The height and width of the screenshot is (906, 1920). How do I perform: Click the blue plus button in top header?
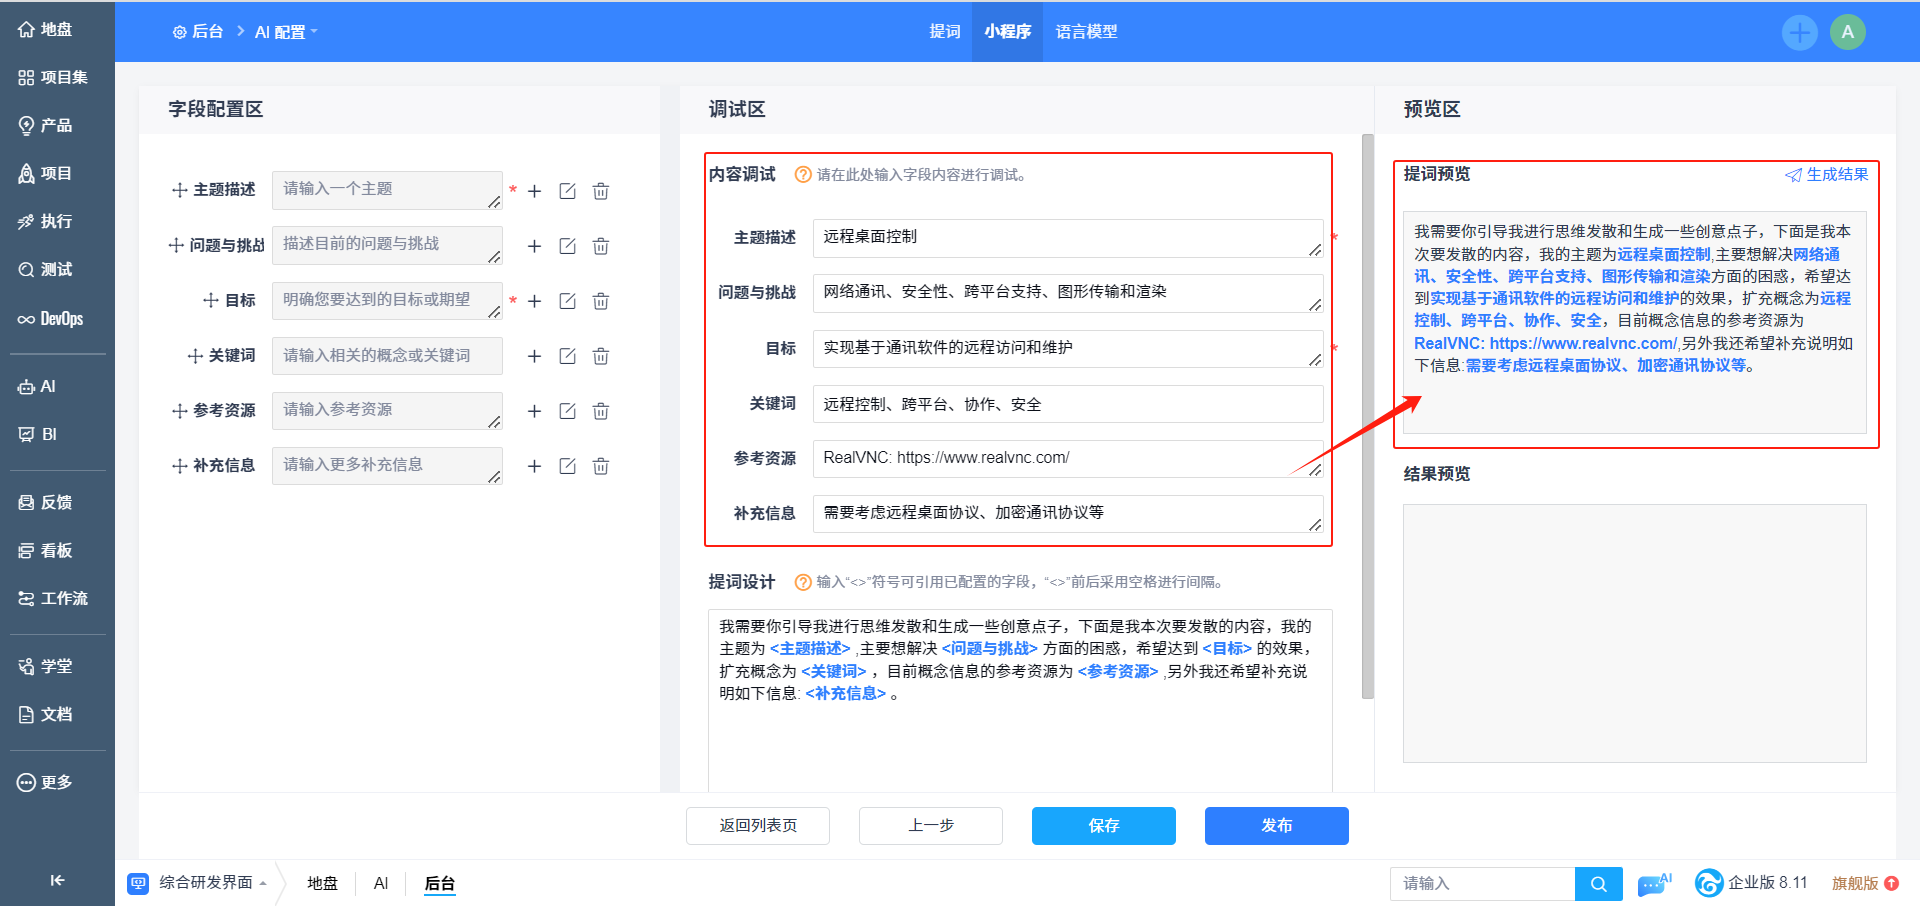click(x=1799, y=32)
